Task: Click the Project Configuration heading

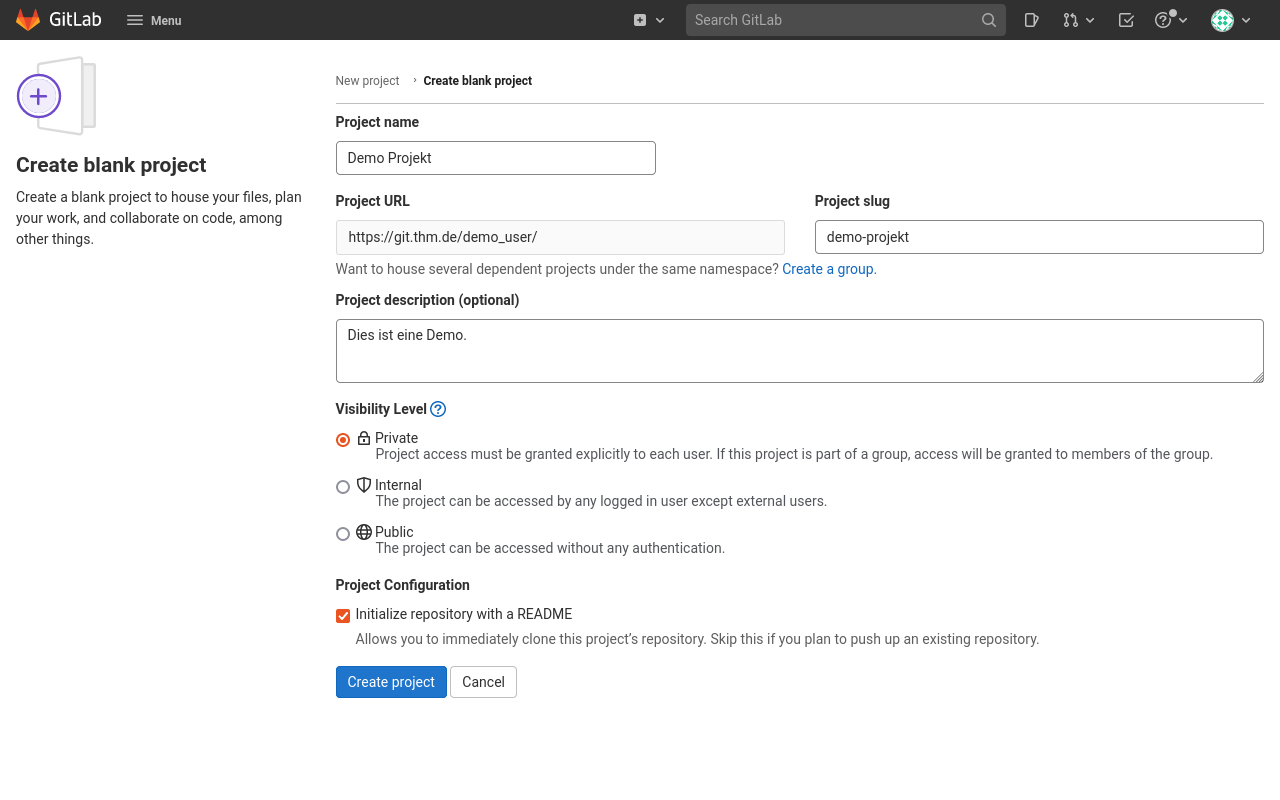Action: tap(403, 585)
